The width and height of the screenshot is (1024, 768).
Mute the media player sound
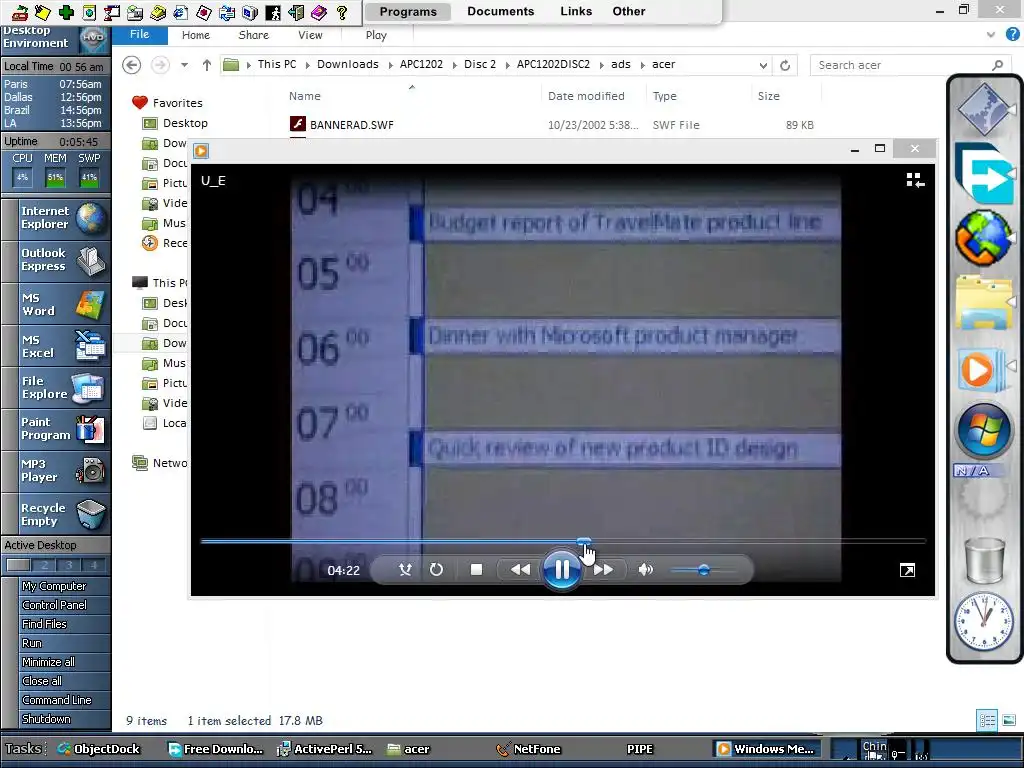tap(645, 569)
